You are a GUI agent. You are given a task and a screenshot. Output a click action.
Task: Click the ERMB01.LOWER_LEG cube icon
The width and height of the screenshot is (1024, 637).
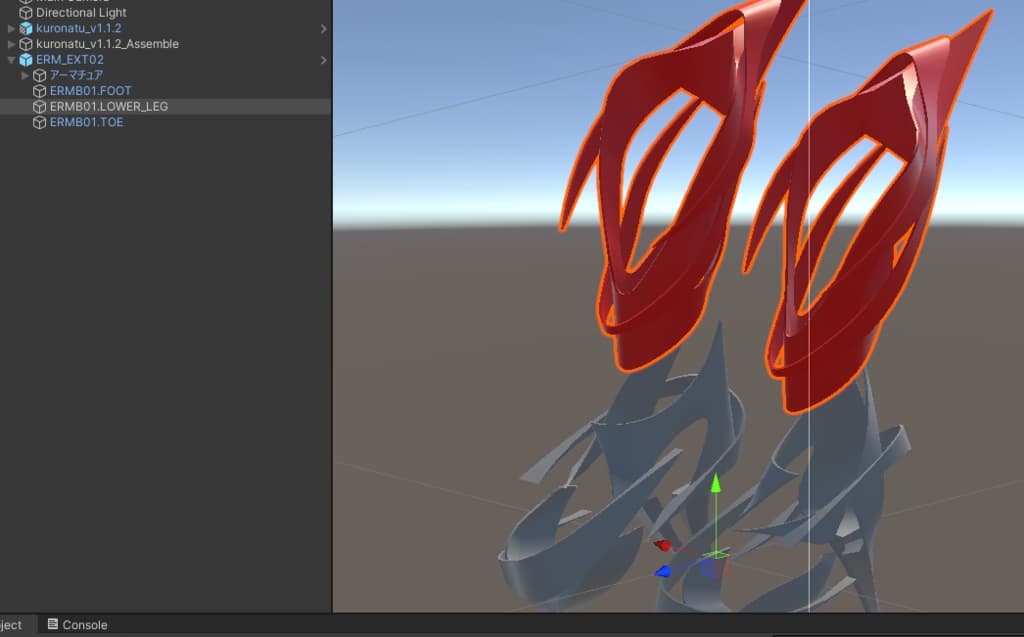tap(39, 106)
